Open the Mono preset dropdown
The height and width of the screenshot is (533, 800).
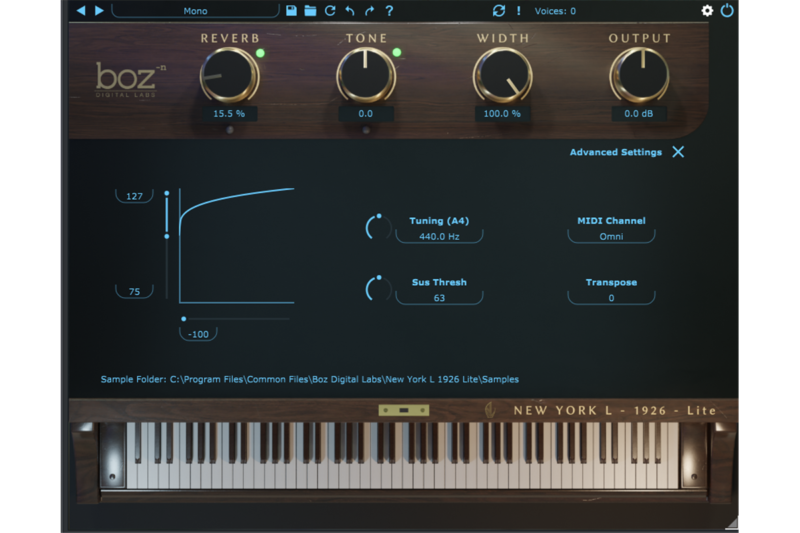pos(195,11)
